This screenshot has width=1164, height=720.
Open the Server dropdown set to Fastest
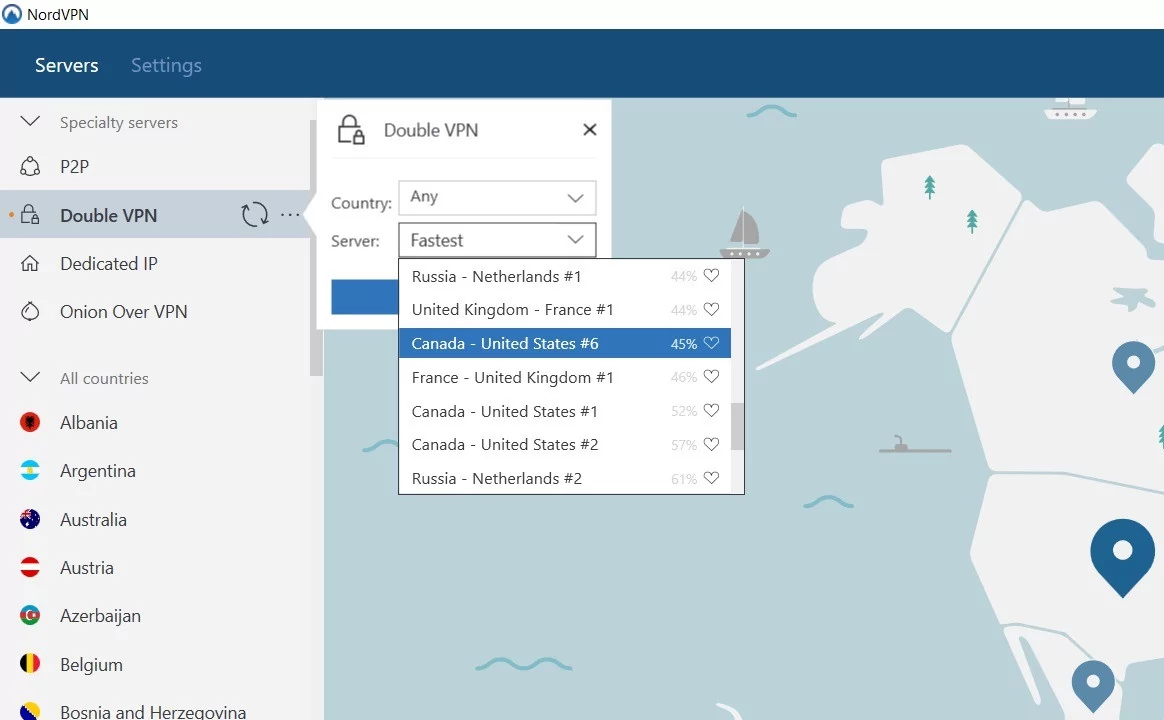pyautogui.click(x=497, y=240)
